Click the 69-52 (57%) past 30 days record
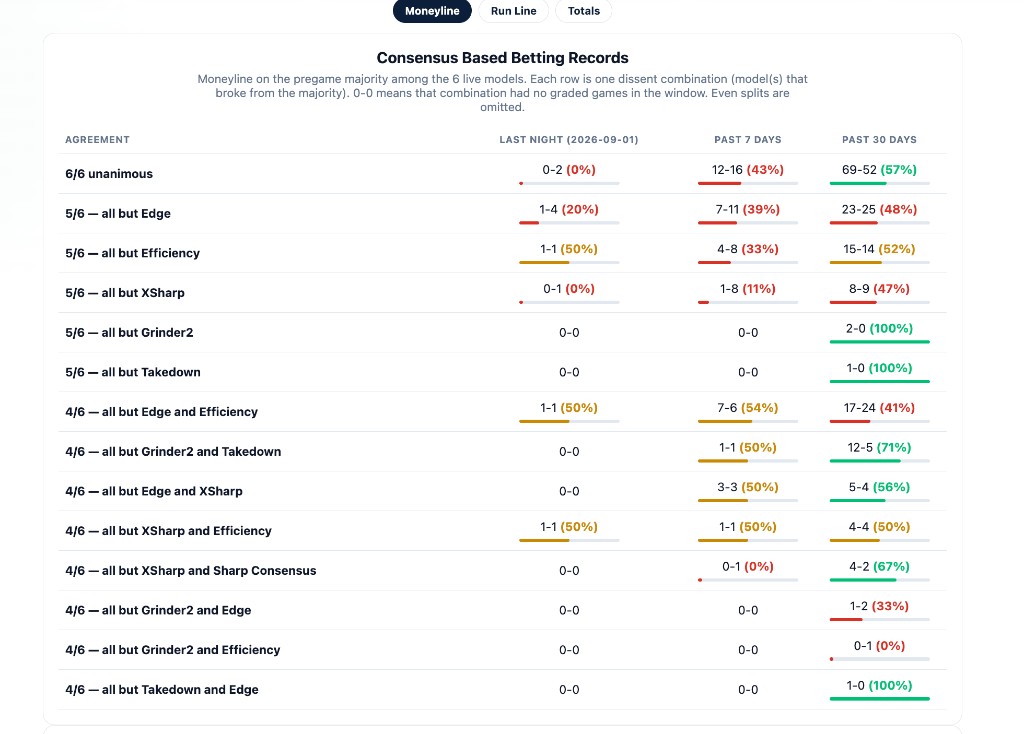This screenshot has width=1024, height=734. tap(879, 170)
